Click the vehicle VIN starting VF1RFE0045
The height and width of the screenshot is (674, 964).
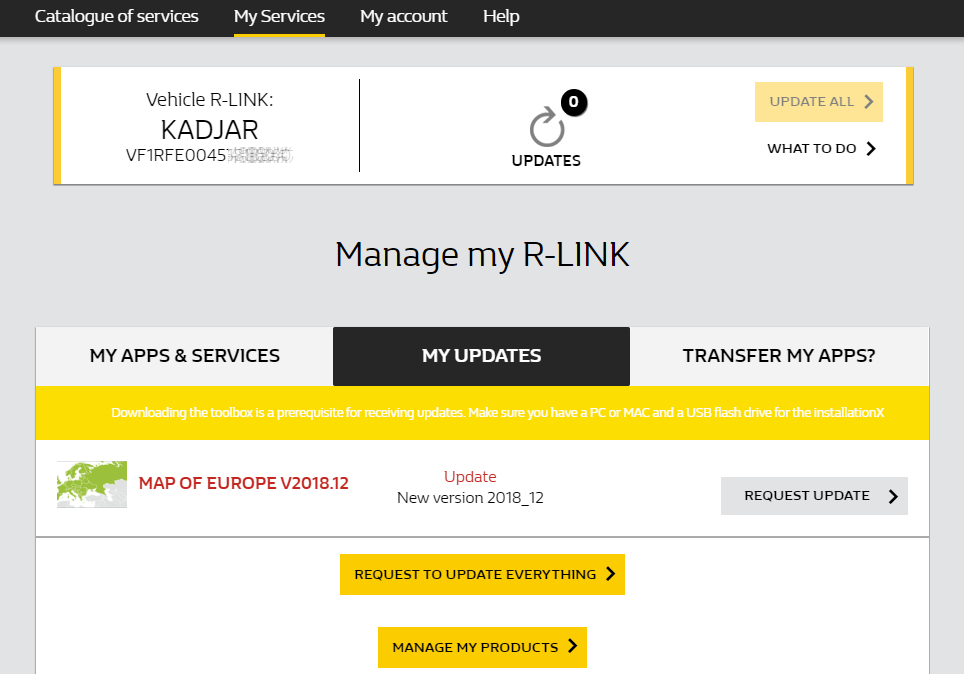click(210, 155)
